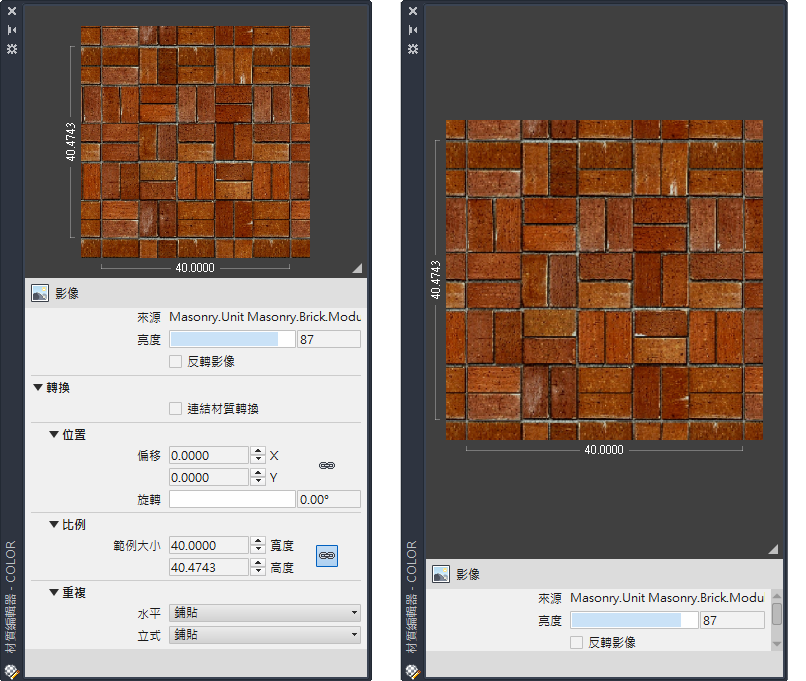Open properties menu of left palette
Screen dimensions: 806x681
[x=12, y=49]
